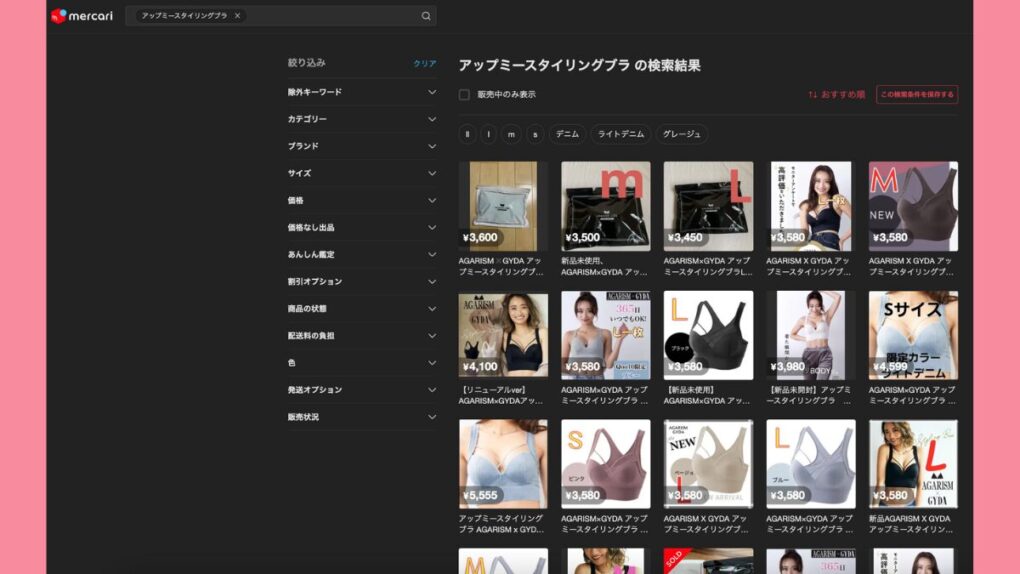This screenshot has width=1020, height=574.
Task: Click この検索条件を保存する button
Action: point(917,94)
